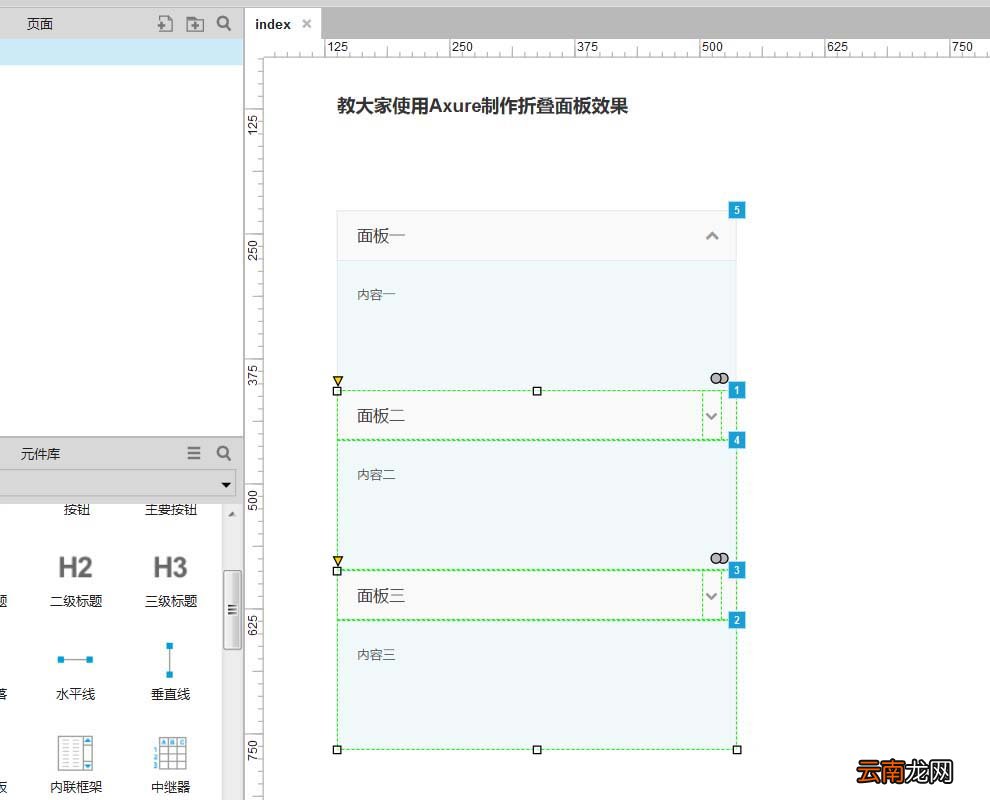The image size is (990, 800).
Task: Click footnote marker number 2
Action: (x=737, y=620)
